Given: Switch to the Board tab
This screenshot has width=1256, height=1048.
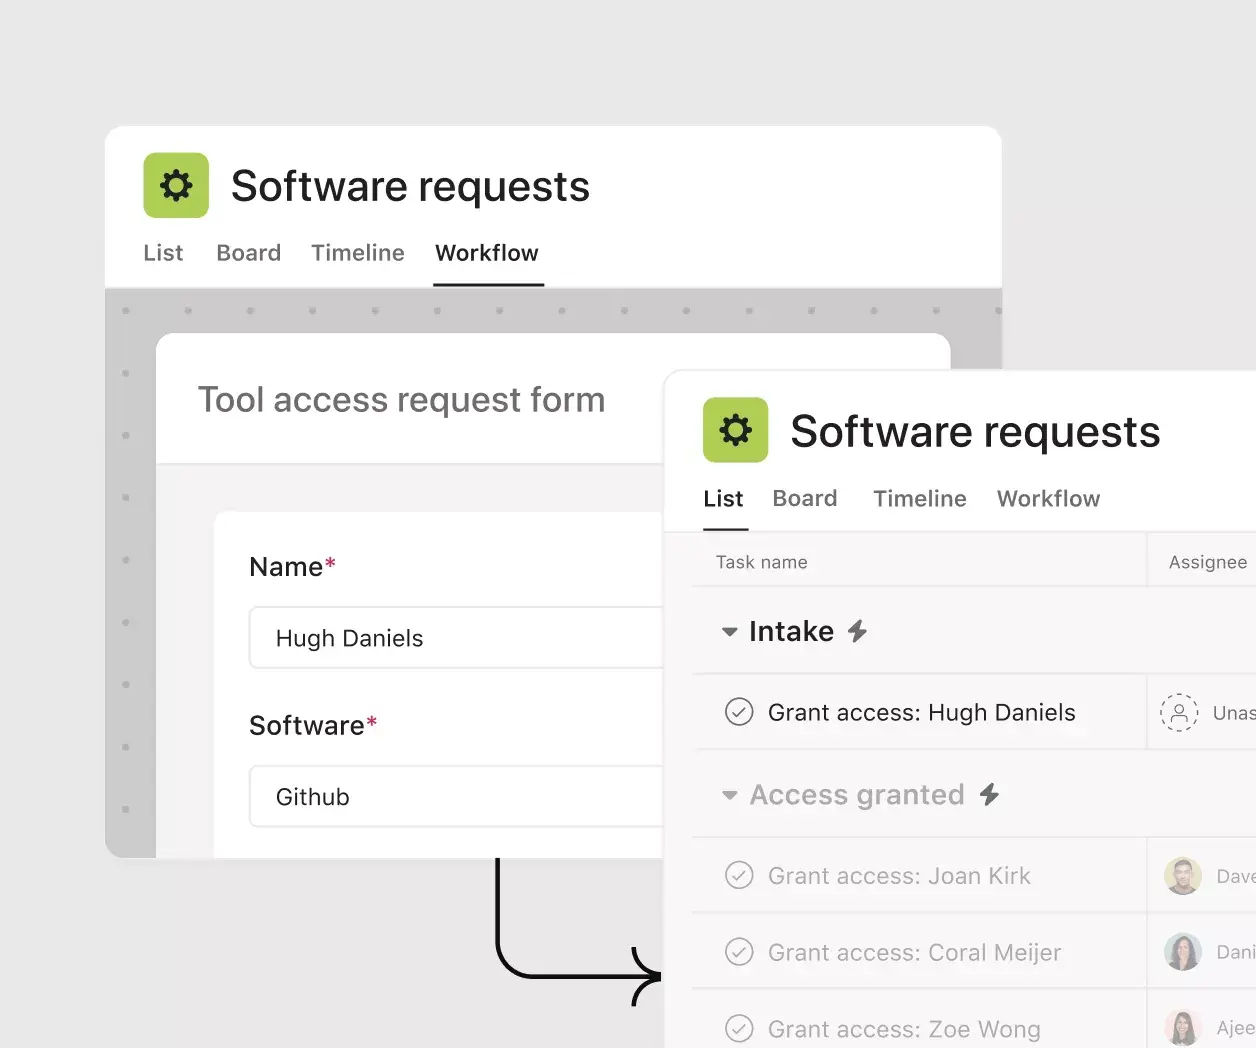Looking at the screenshot, I should [805, 498].
